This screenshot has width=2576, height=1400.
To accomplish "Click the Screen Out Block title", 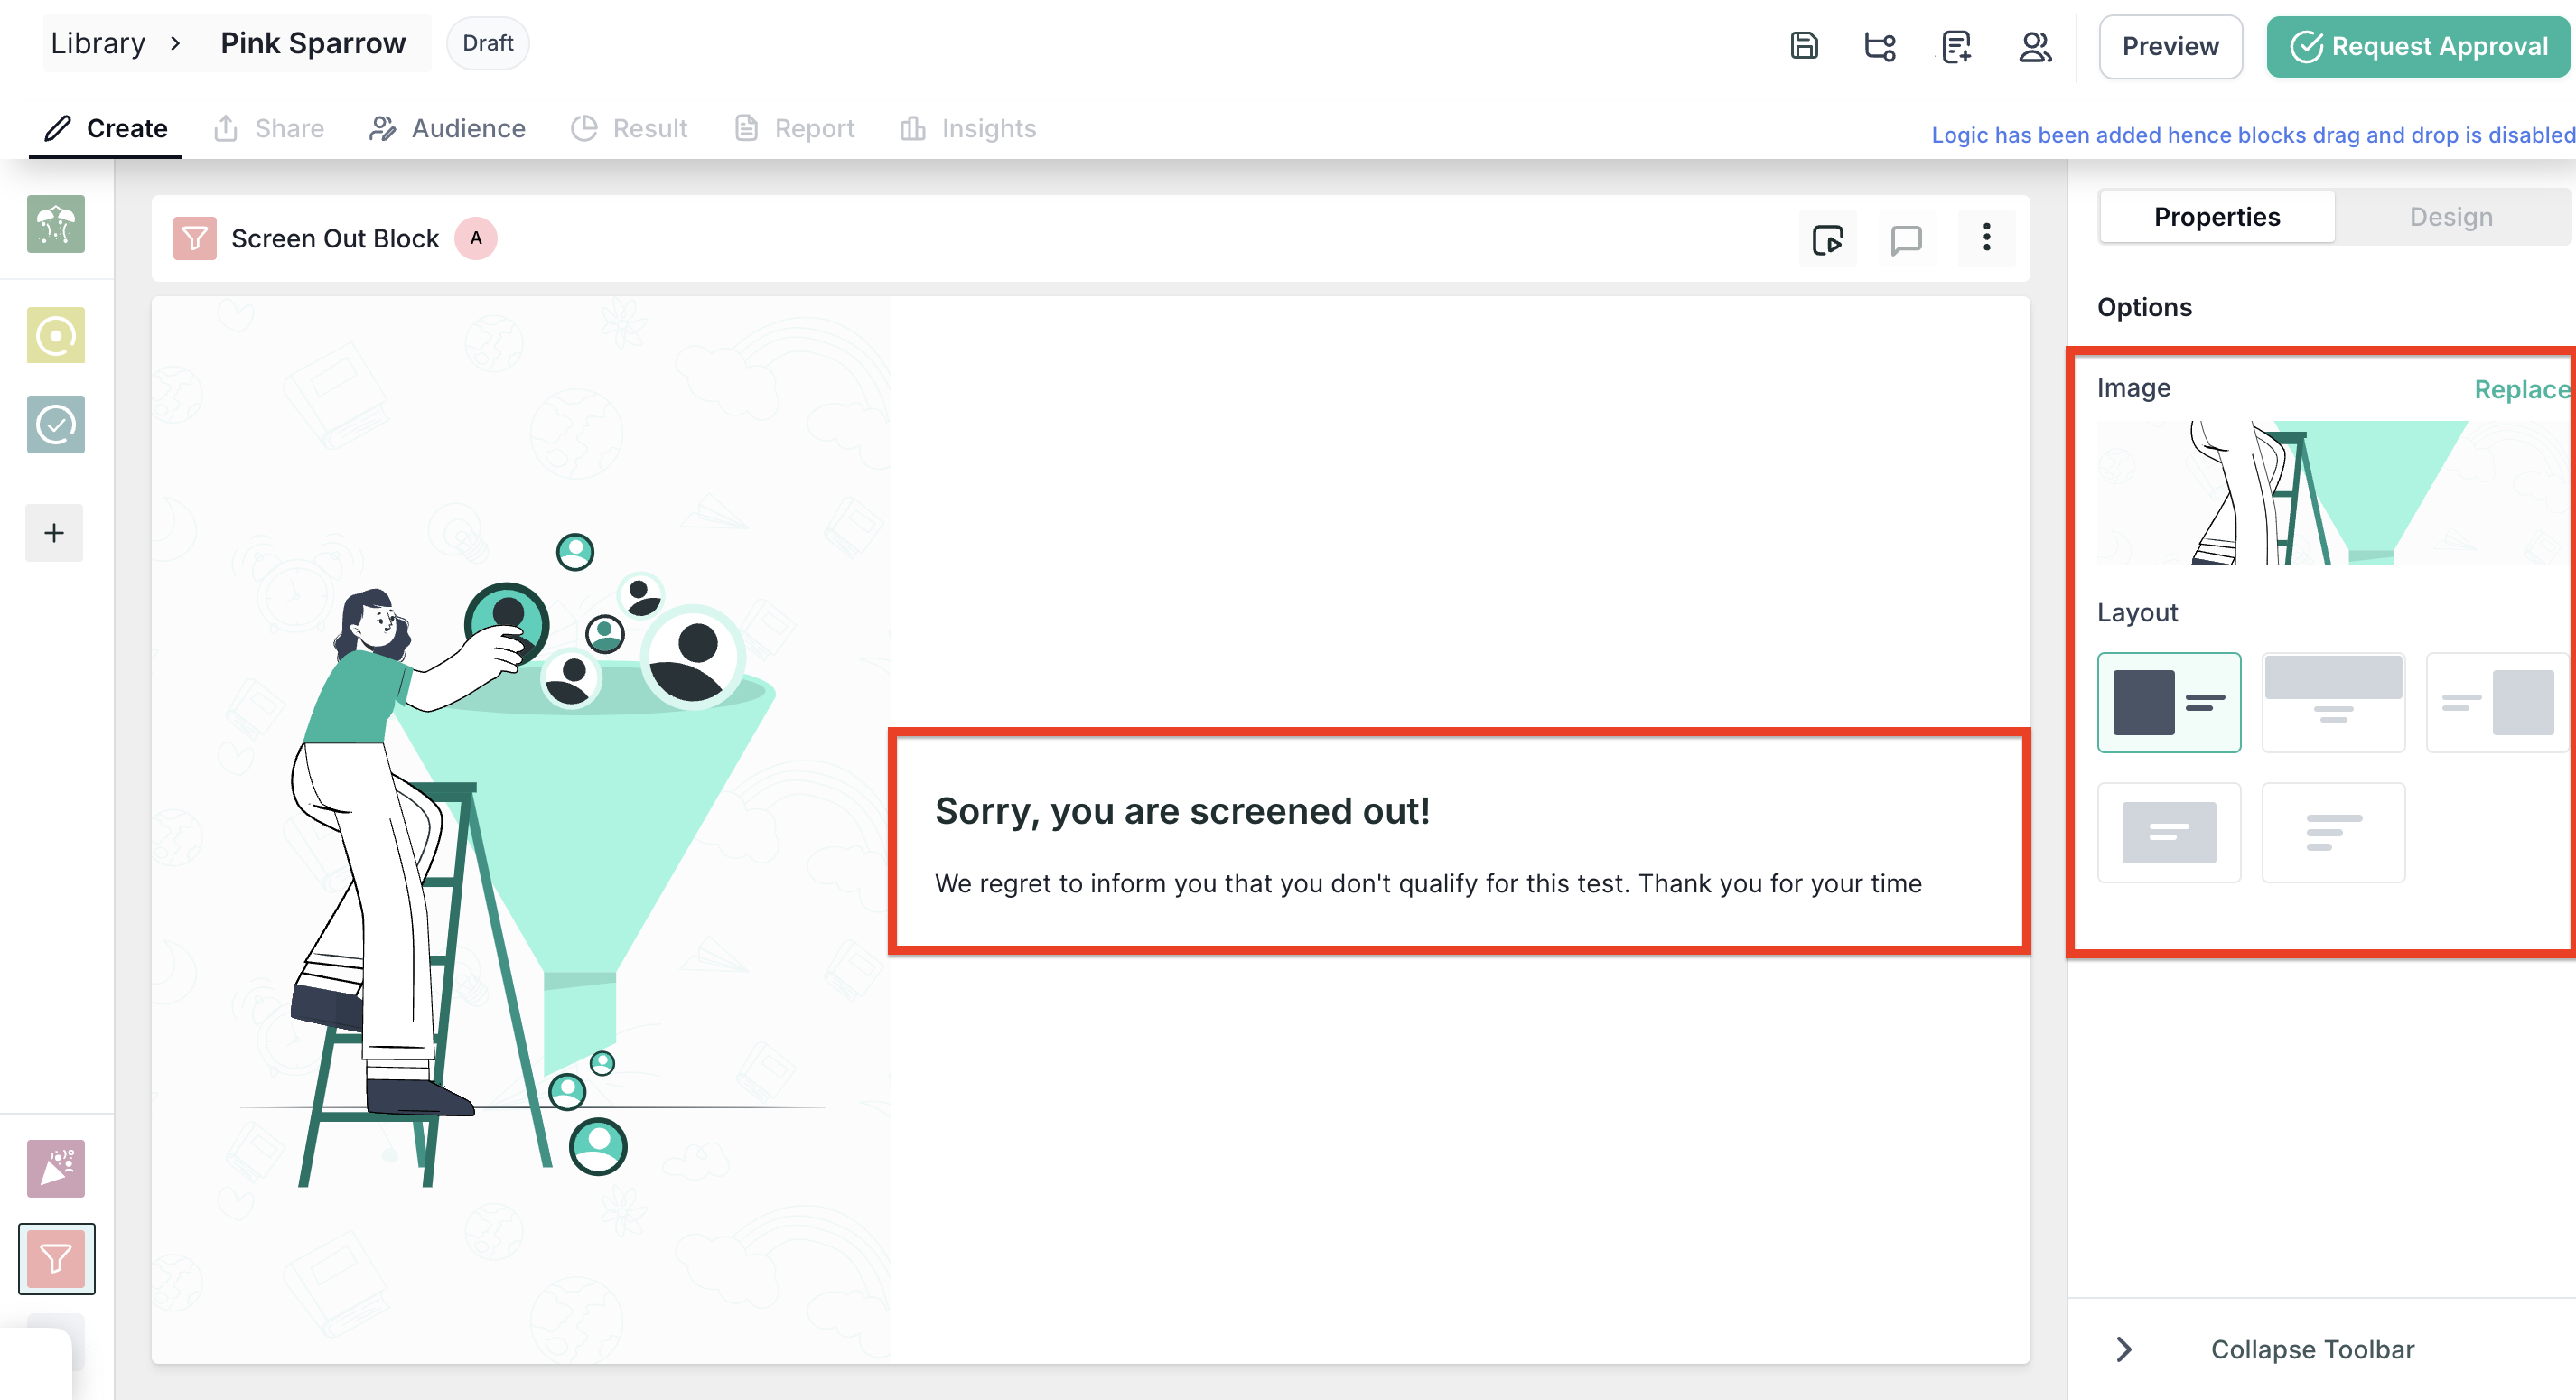I will [335, 238].
